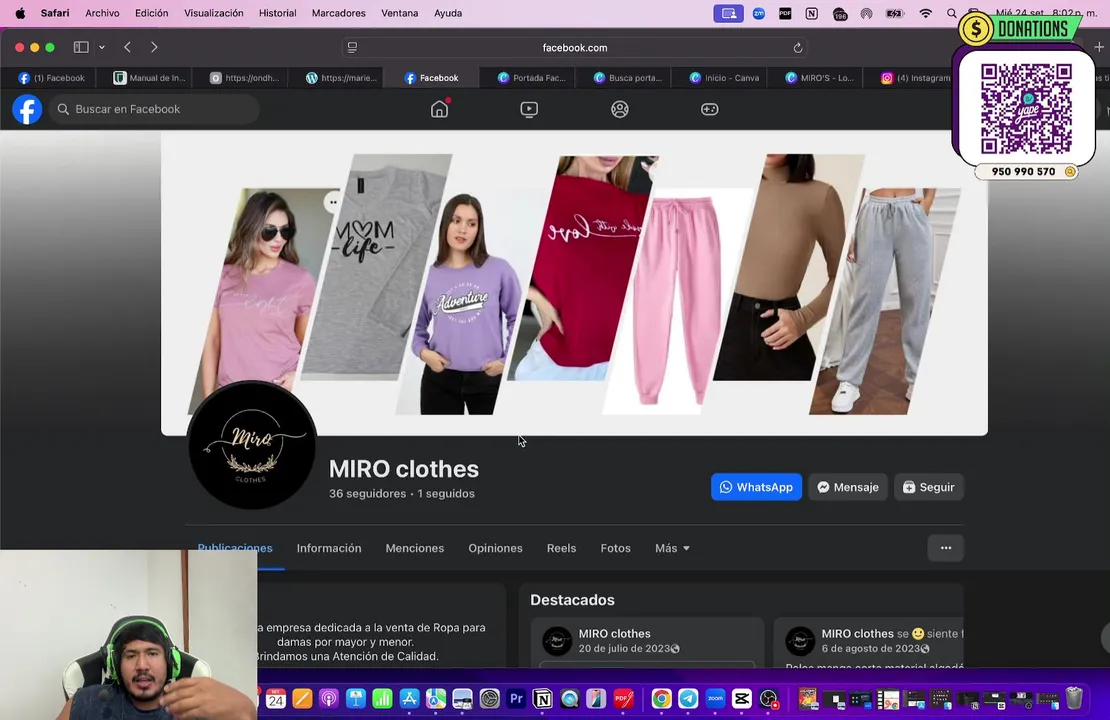Open the post dated 20 de julio de 2023

pos(624,648)
